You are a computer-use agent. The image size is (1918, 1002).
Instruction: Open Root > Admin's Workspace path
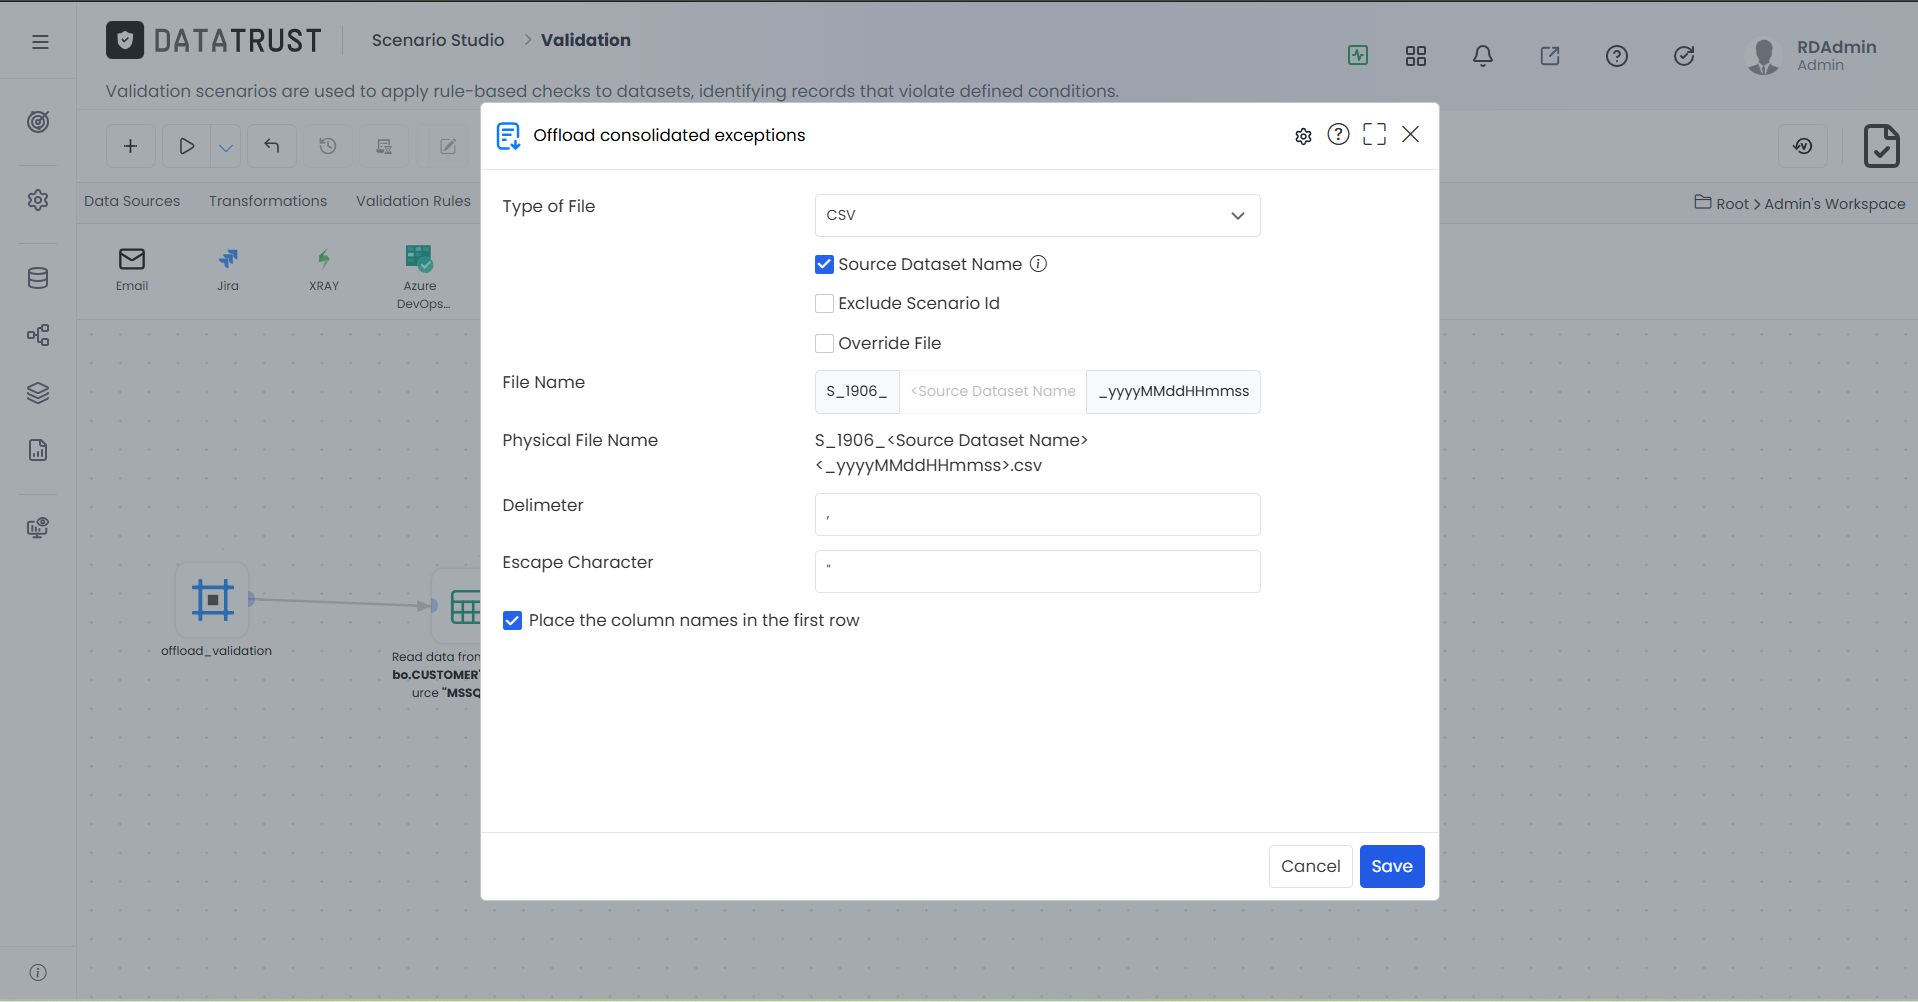[1800, 203]
